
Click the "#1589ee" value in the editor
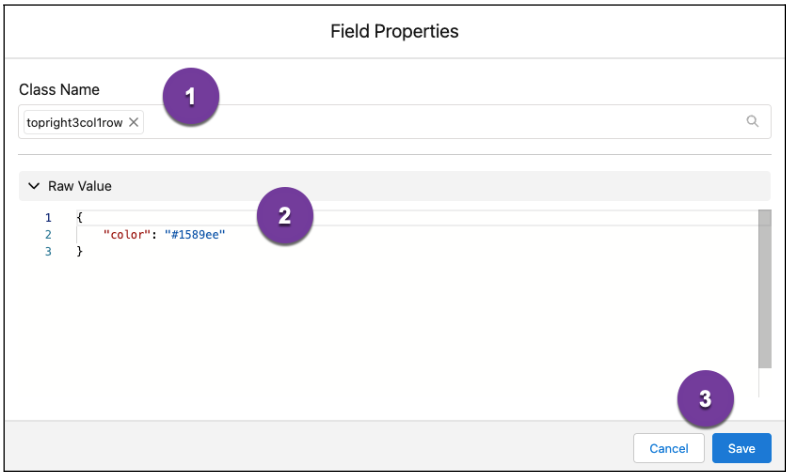(195, 234)
